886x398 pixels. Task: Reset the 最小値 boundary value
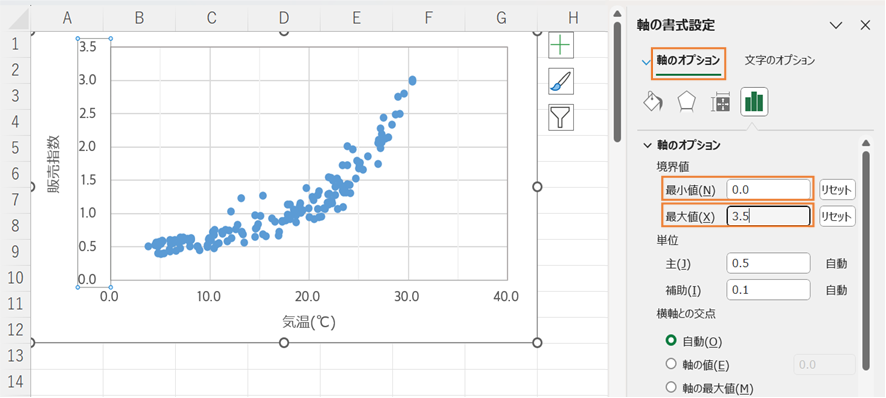click(x=837, y=190)
